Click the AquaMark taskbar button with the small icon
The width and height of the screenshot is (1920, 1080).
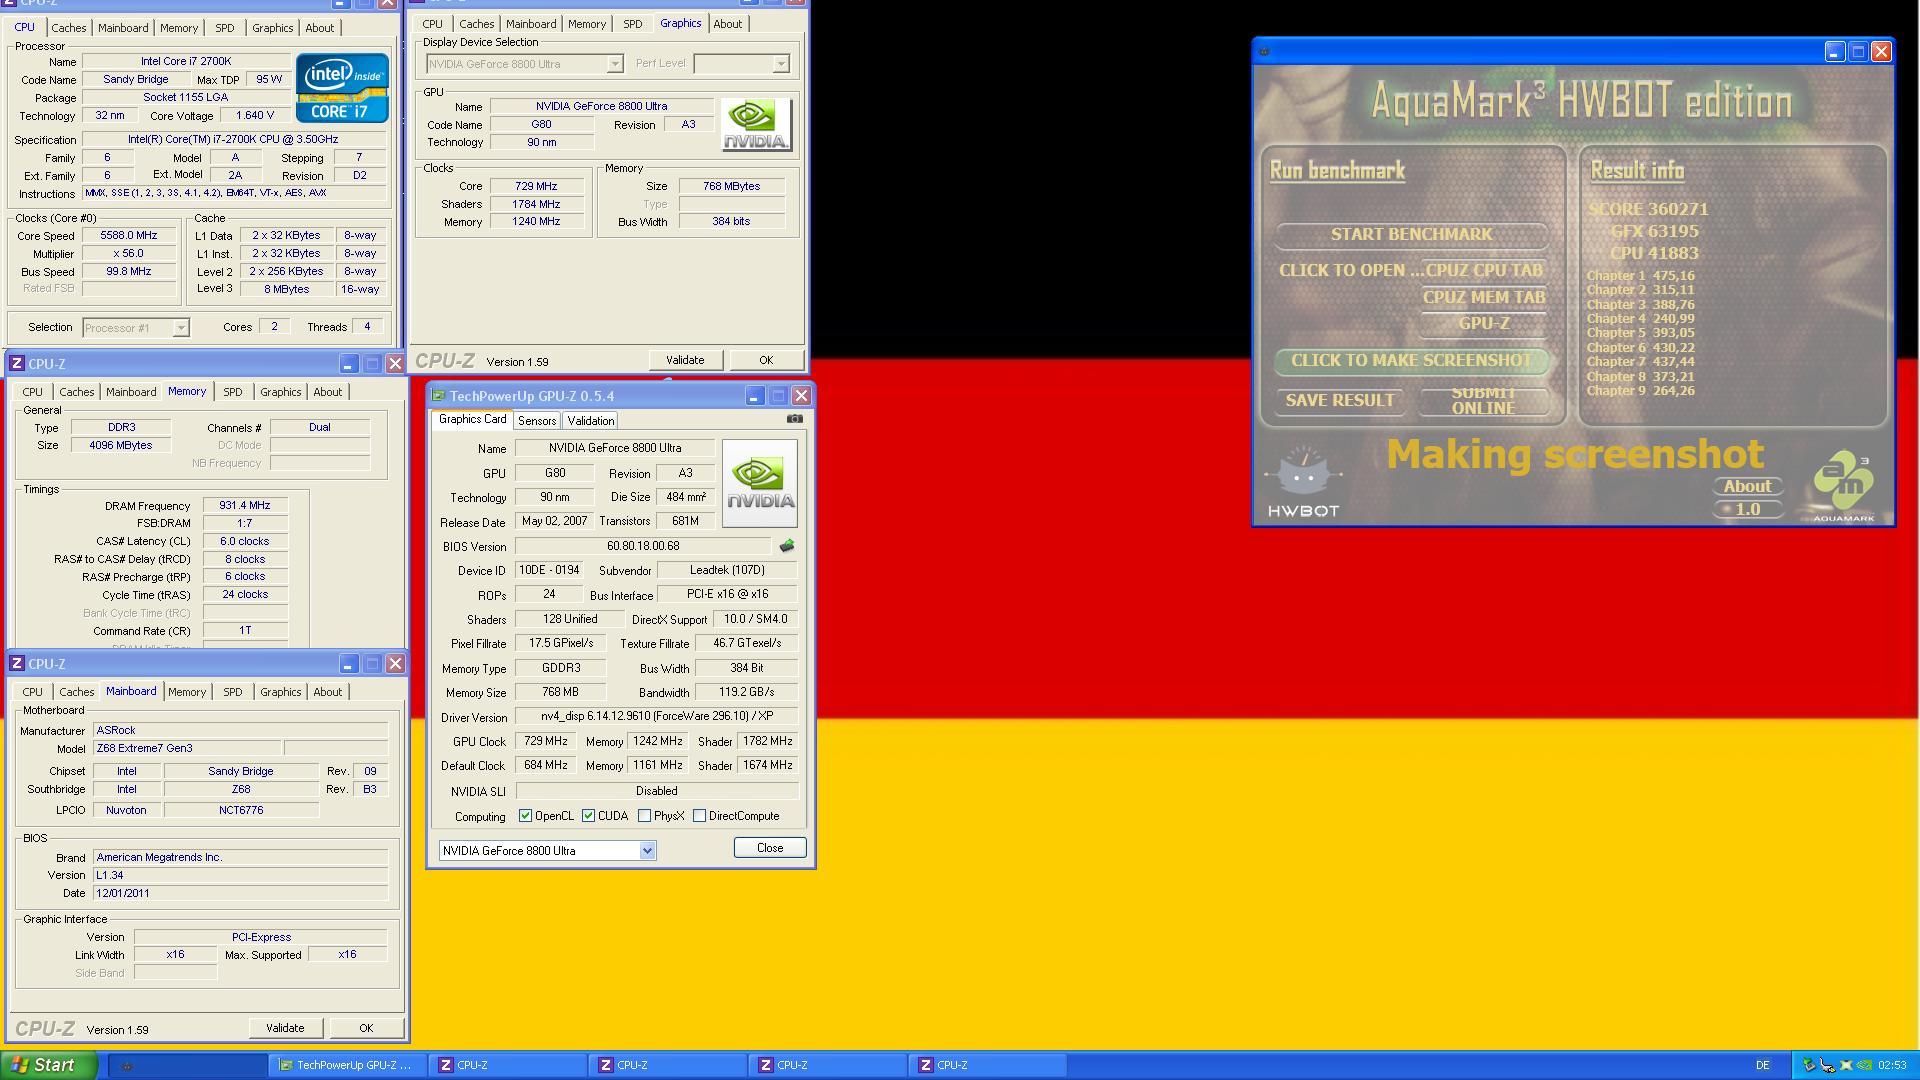pos(187,1065)
